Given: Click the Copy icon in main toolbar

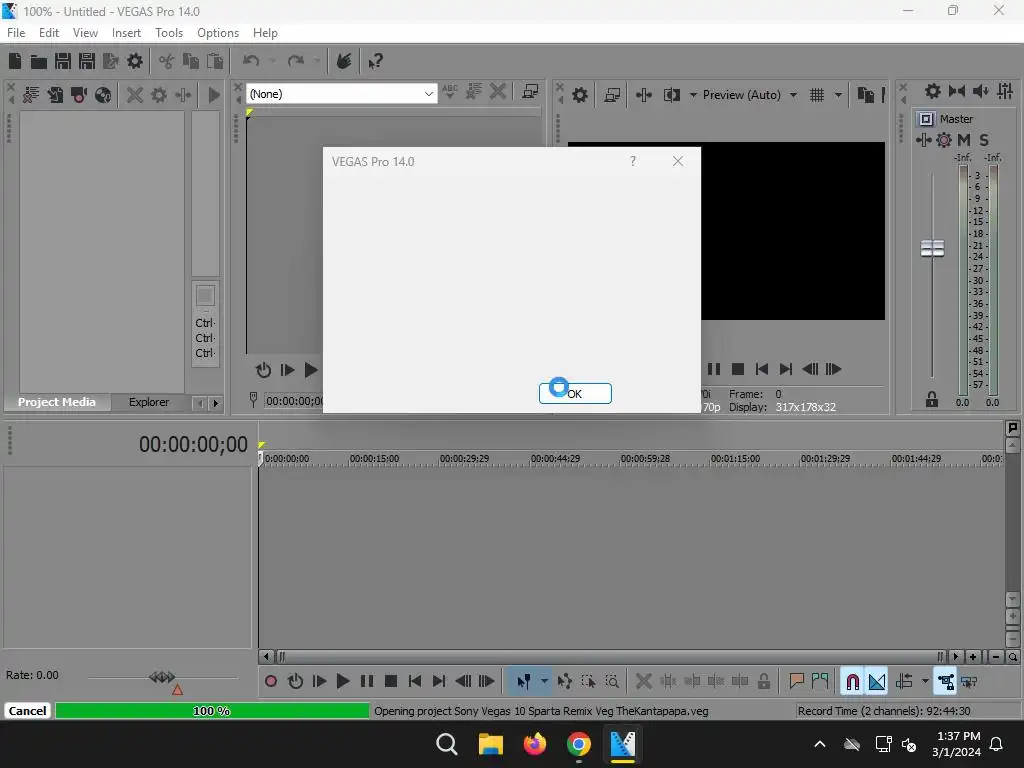Looking at the screenshot, I should 191,61.
